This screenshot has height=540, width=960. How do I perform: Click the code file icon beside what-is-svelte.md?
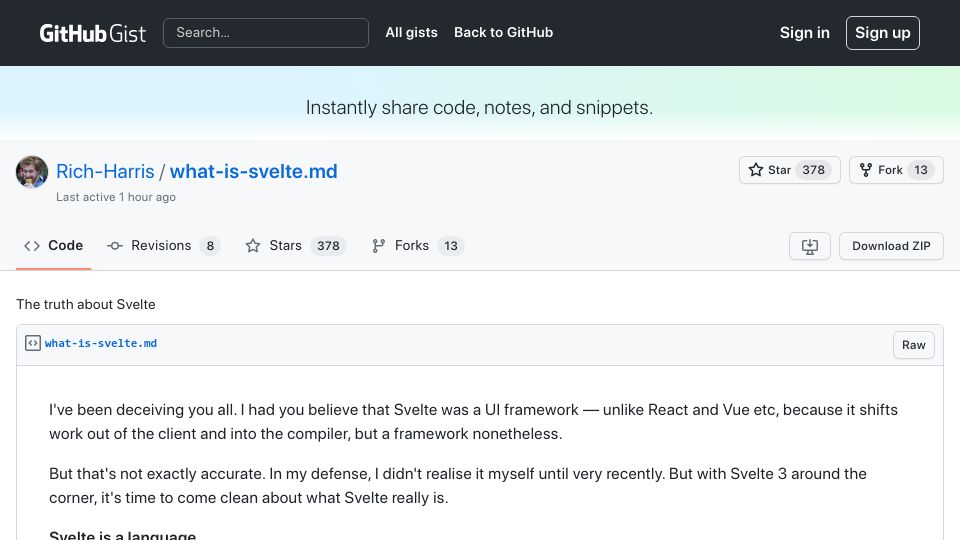(x=33, y=343)
